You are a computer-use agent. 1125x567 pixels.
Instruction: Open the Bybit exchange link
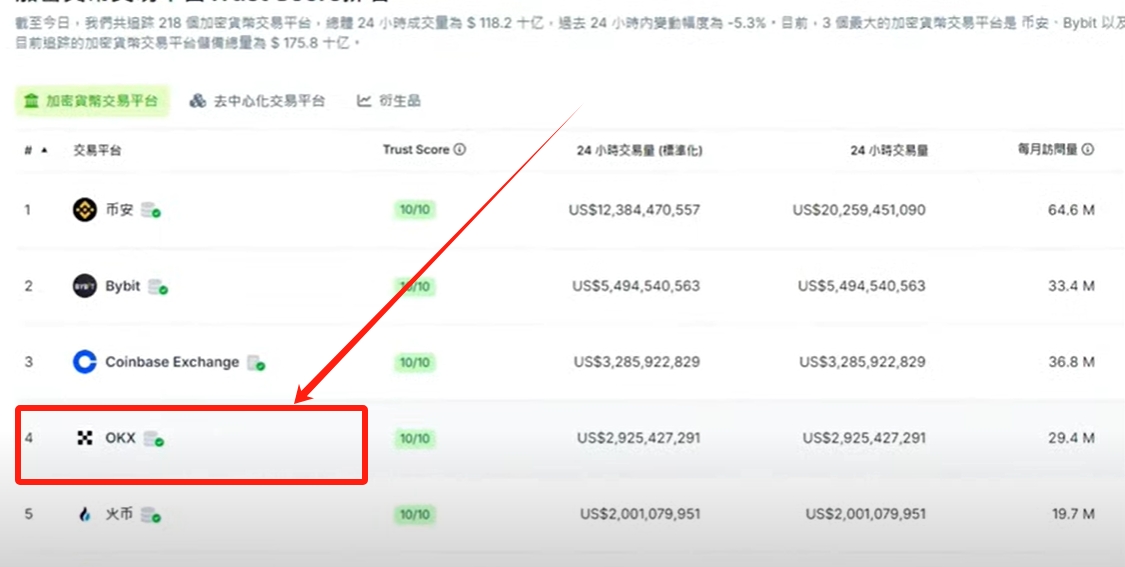123,286
